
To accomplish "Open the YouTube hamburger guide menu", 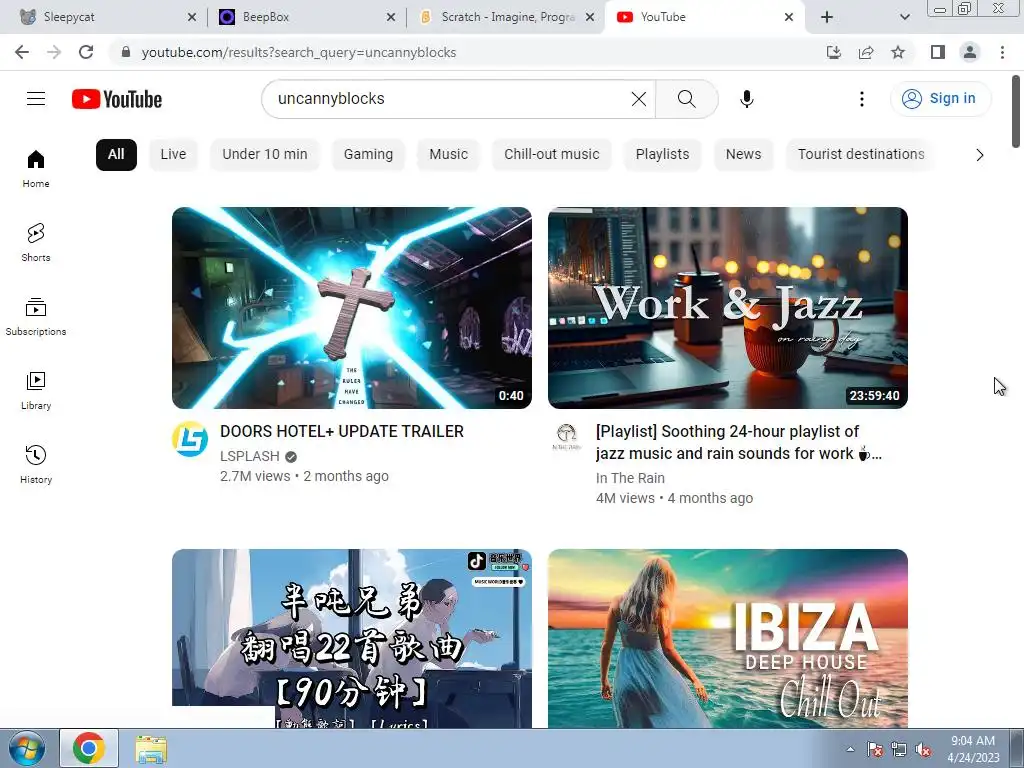I will pos(36,99).
